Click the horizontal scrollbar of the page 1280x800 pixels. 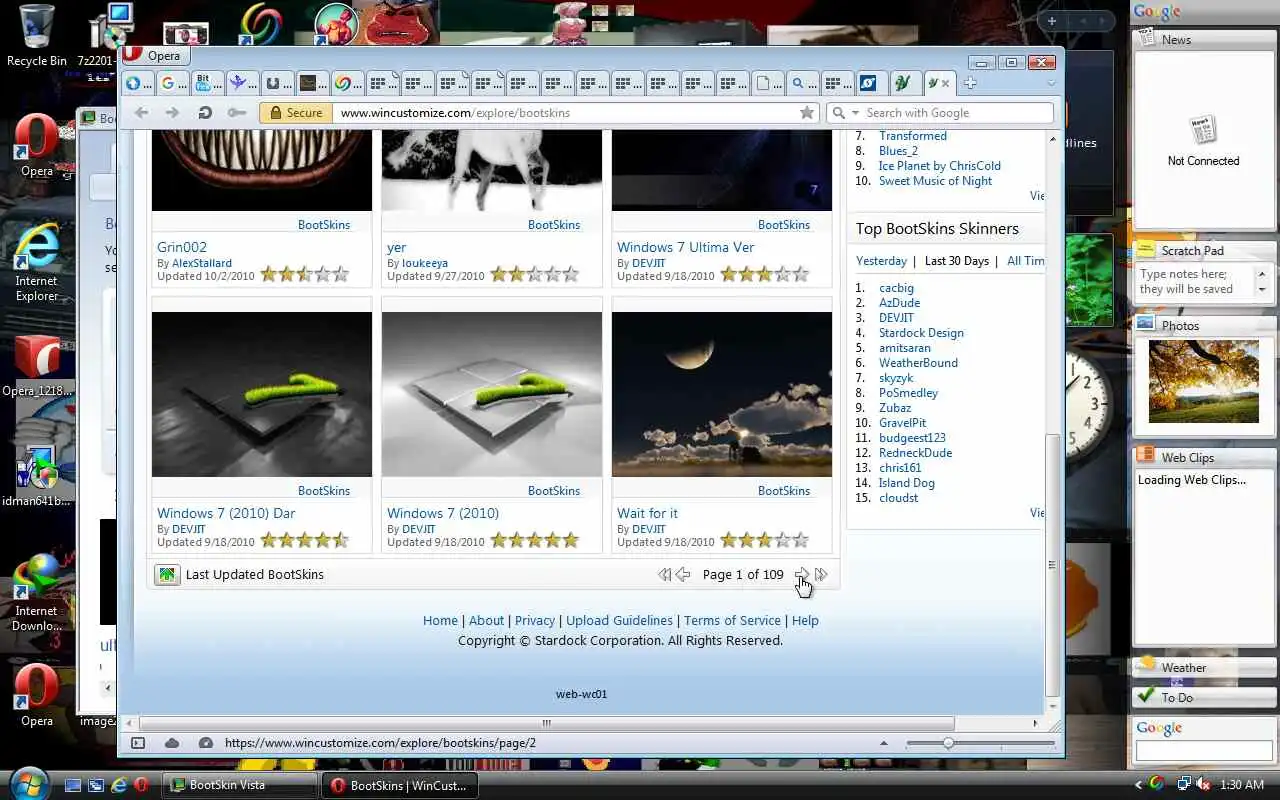click(546, 723)
